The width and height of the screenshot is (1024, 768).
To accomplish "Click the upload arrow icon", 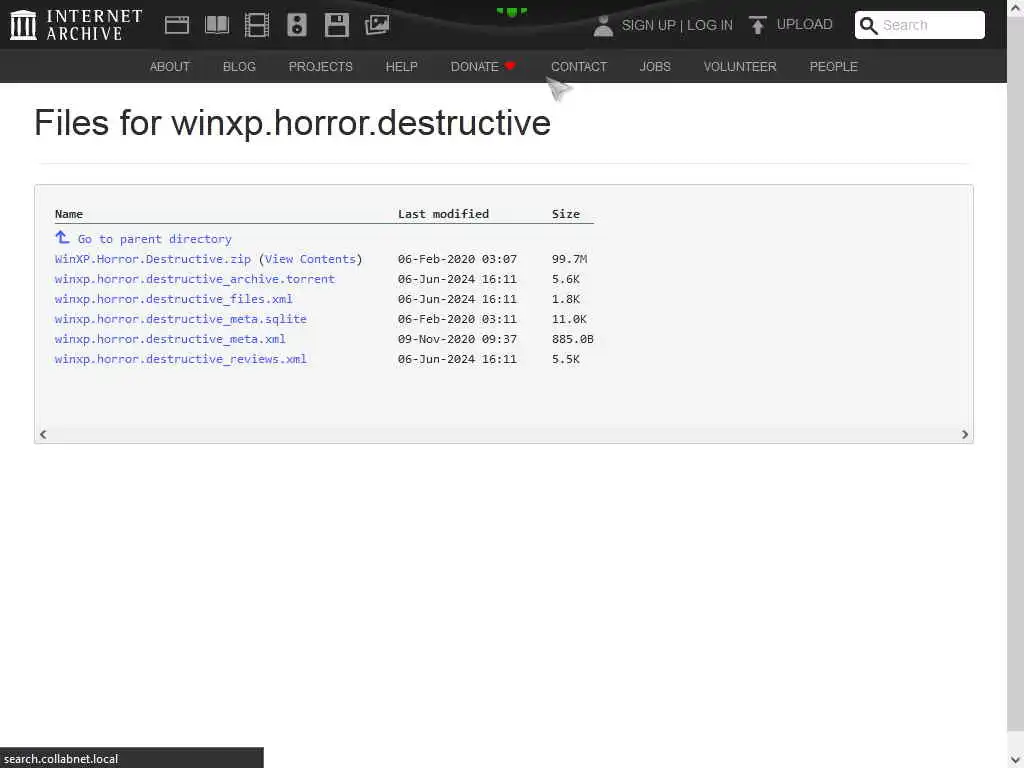I will click(758, 25).
